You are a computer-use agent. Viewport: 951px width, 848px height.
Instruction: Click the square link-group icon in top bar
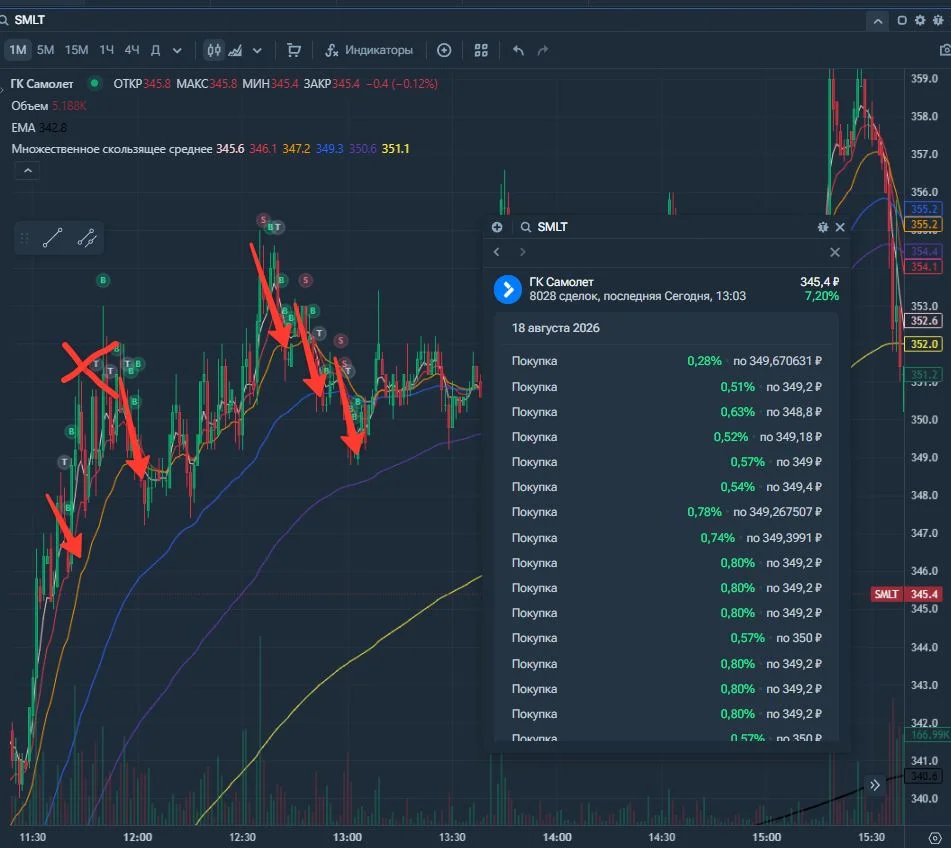902,21
